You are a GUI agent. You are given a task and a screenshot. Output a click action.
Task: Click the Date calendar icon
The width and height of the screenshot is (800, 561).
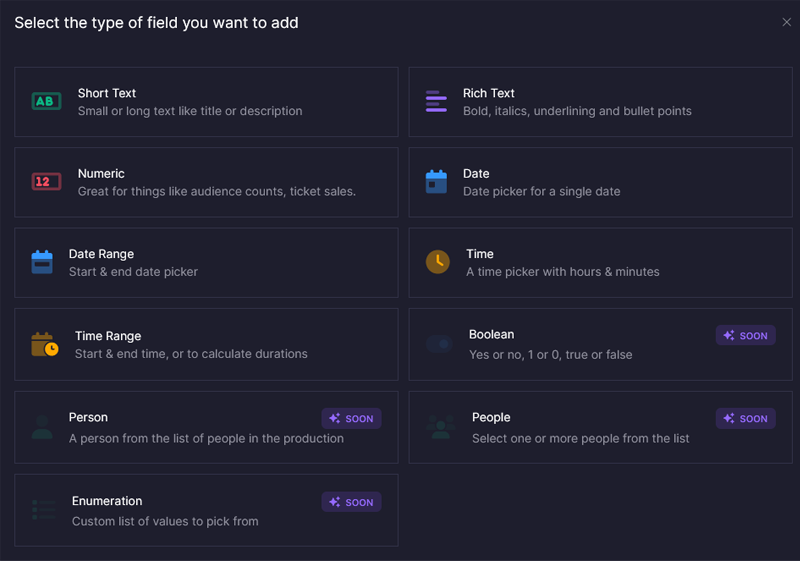436,181
